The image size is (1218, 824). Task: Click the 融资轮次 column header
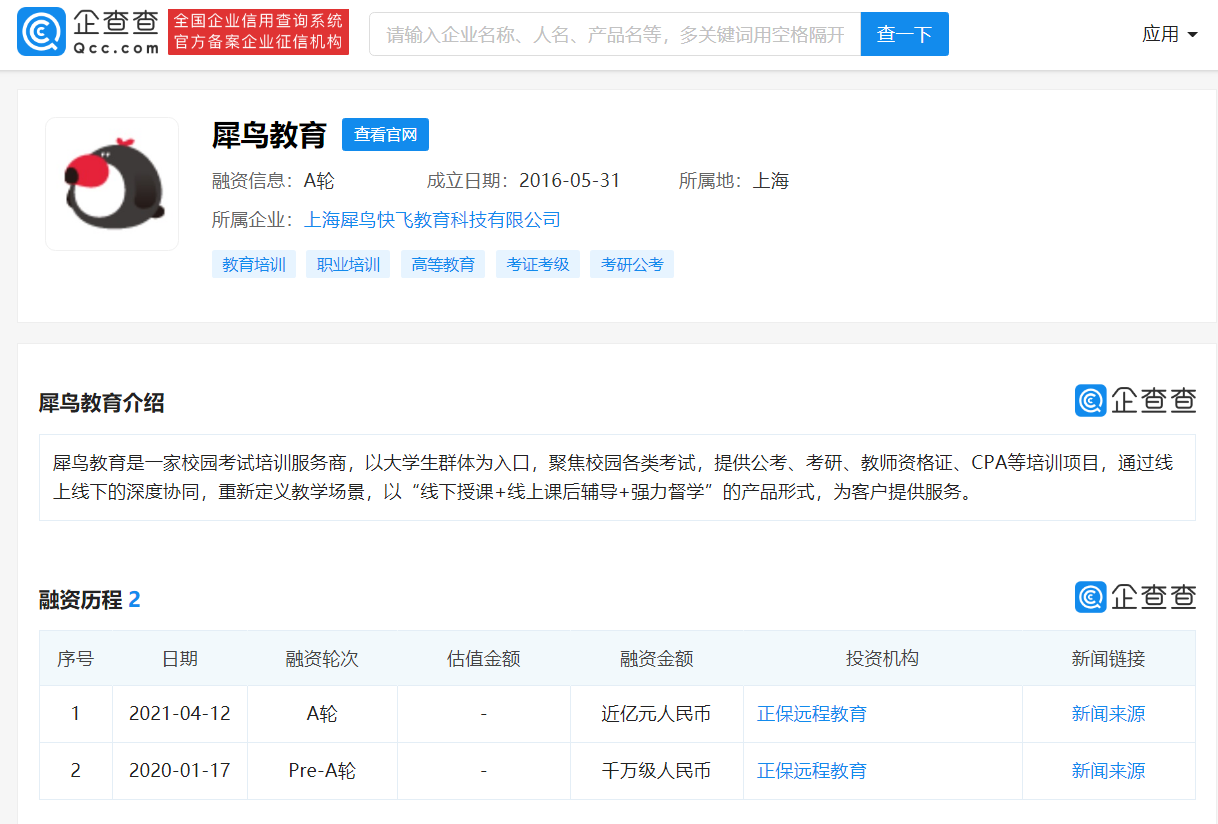click(322, 659)
